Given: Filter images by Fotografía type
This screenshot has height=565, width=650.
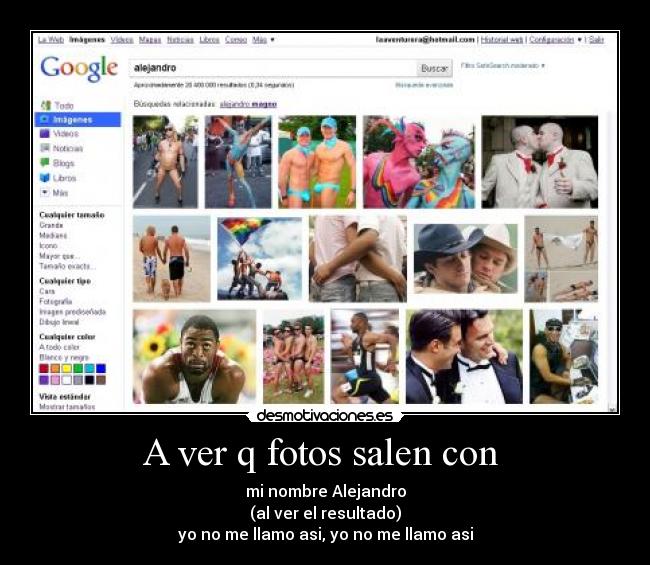Looking at the screenshot, I should click(56, 301).
